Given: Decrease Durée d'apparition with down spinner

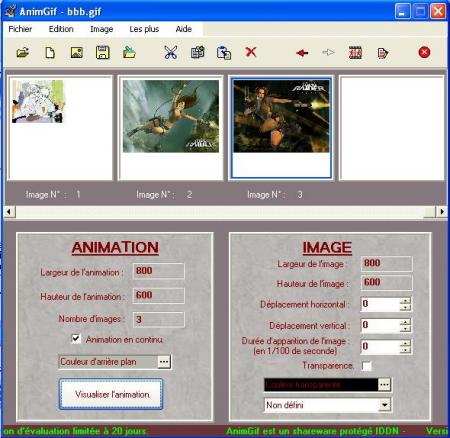Looking at the screenshot, I should [405, 350].
